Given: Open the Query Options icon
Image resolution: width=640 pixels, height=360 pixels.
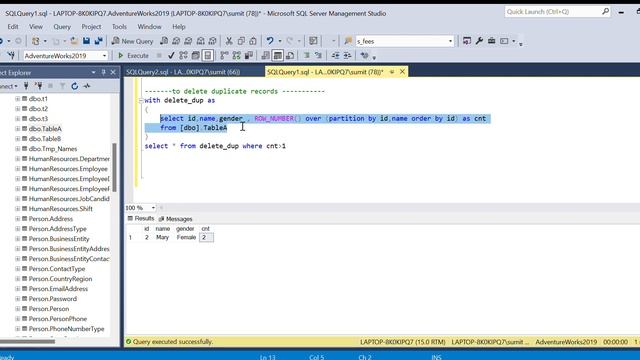Looking at the screenshot, I should coord(196,56).
